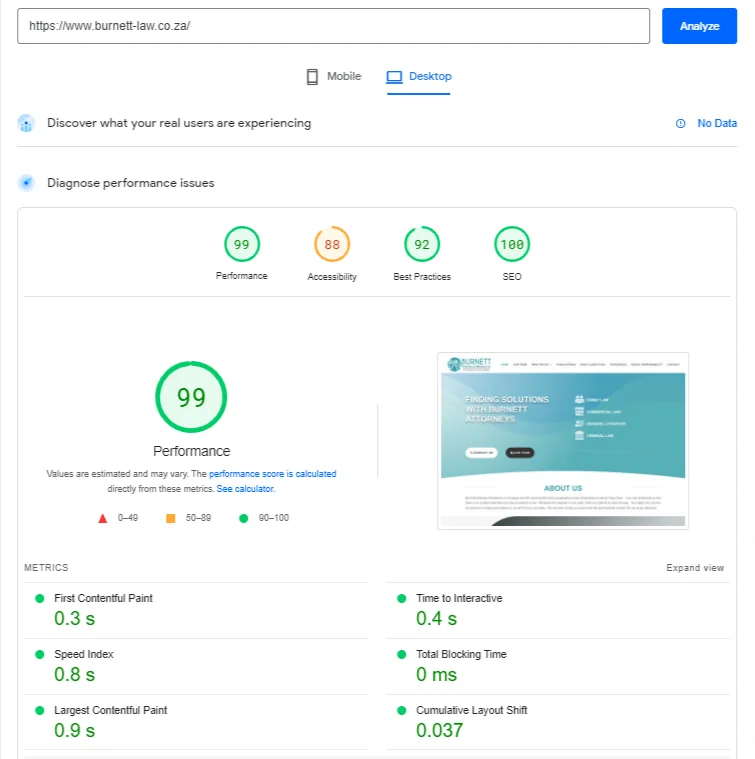Screen dimensions: 755x759
Task: Jump to Best Practices score gauge 92
Action: tap(422, 244)
